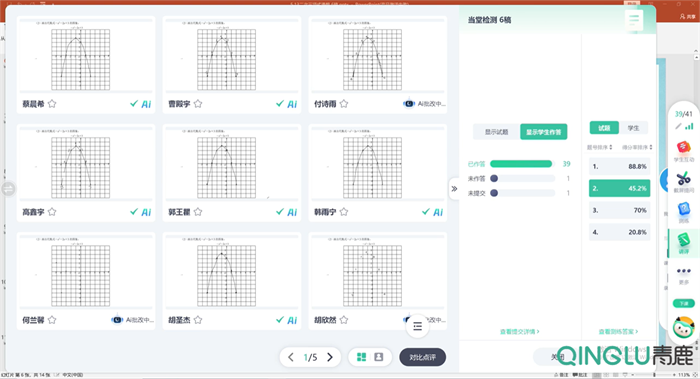This screenshot has height=379, width=700.
Task: Select 显示试题 tab
Action: (496, 132)
